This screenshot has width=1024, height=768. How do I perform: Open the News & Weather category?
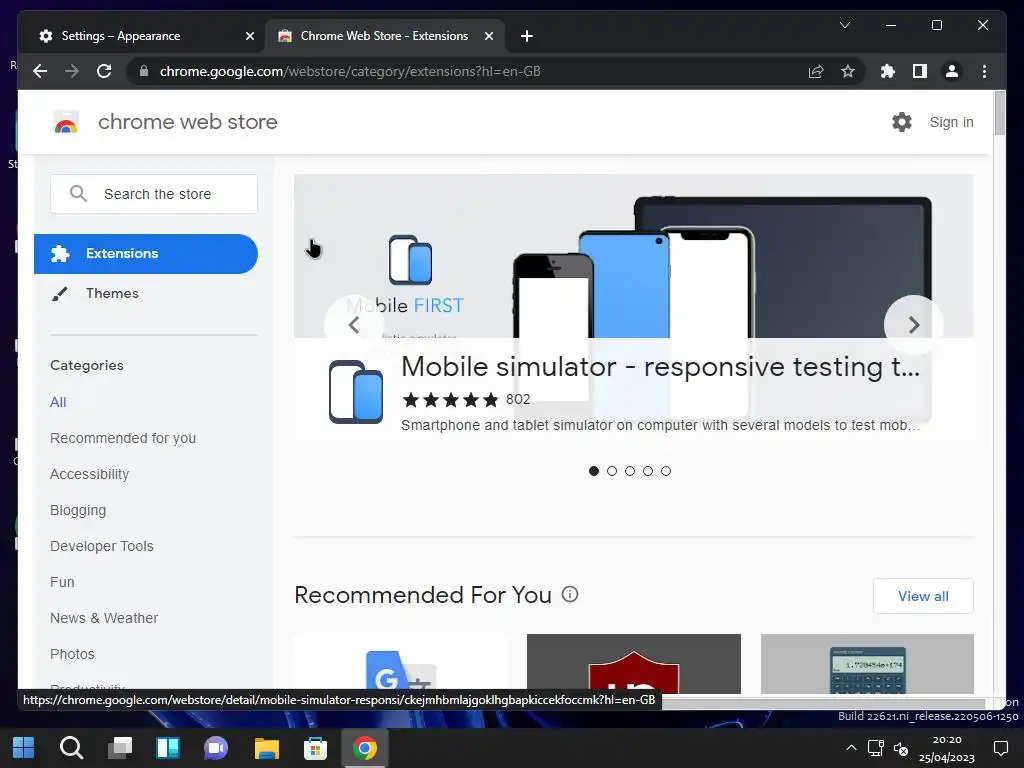(x=104, y=618)
